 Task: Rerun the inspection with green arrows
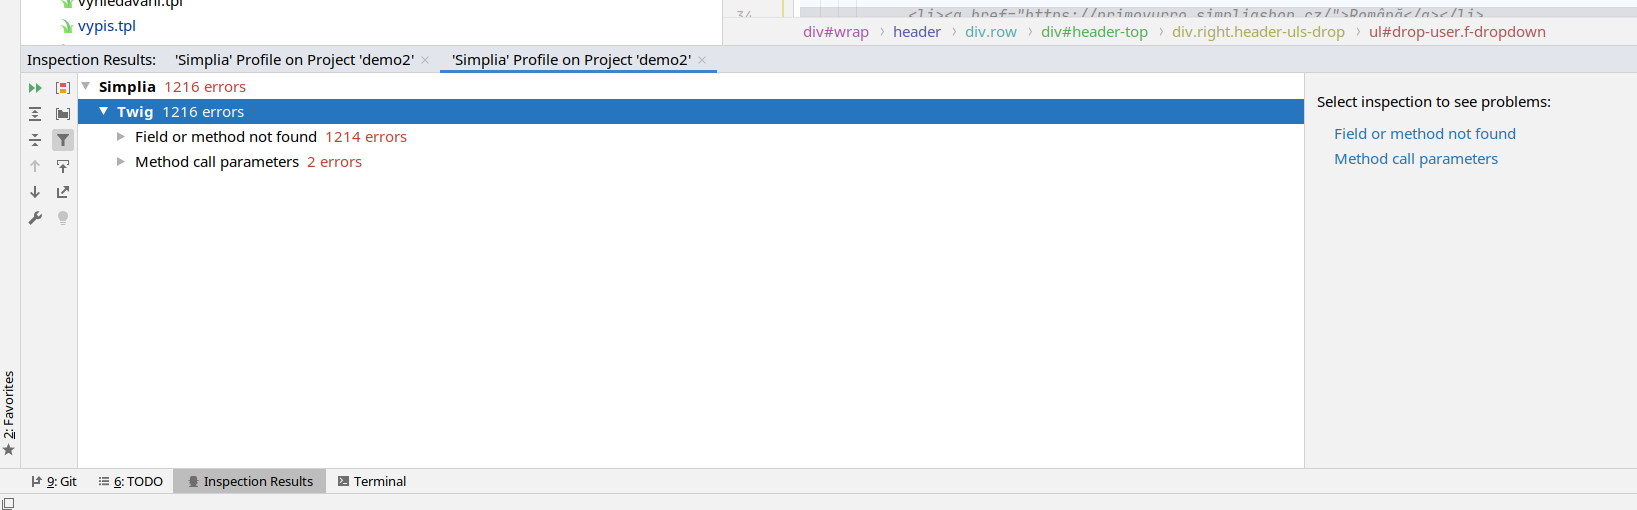tap(35, 88)
